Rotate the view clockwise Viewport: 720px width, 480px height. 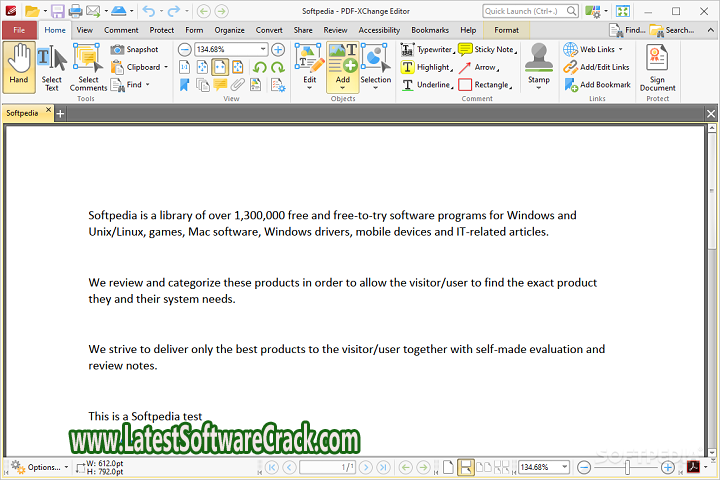277,67
